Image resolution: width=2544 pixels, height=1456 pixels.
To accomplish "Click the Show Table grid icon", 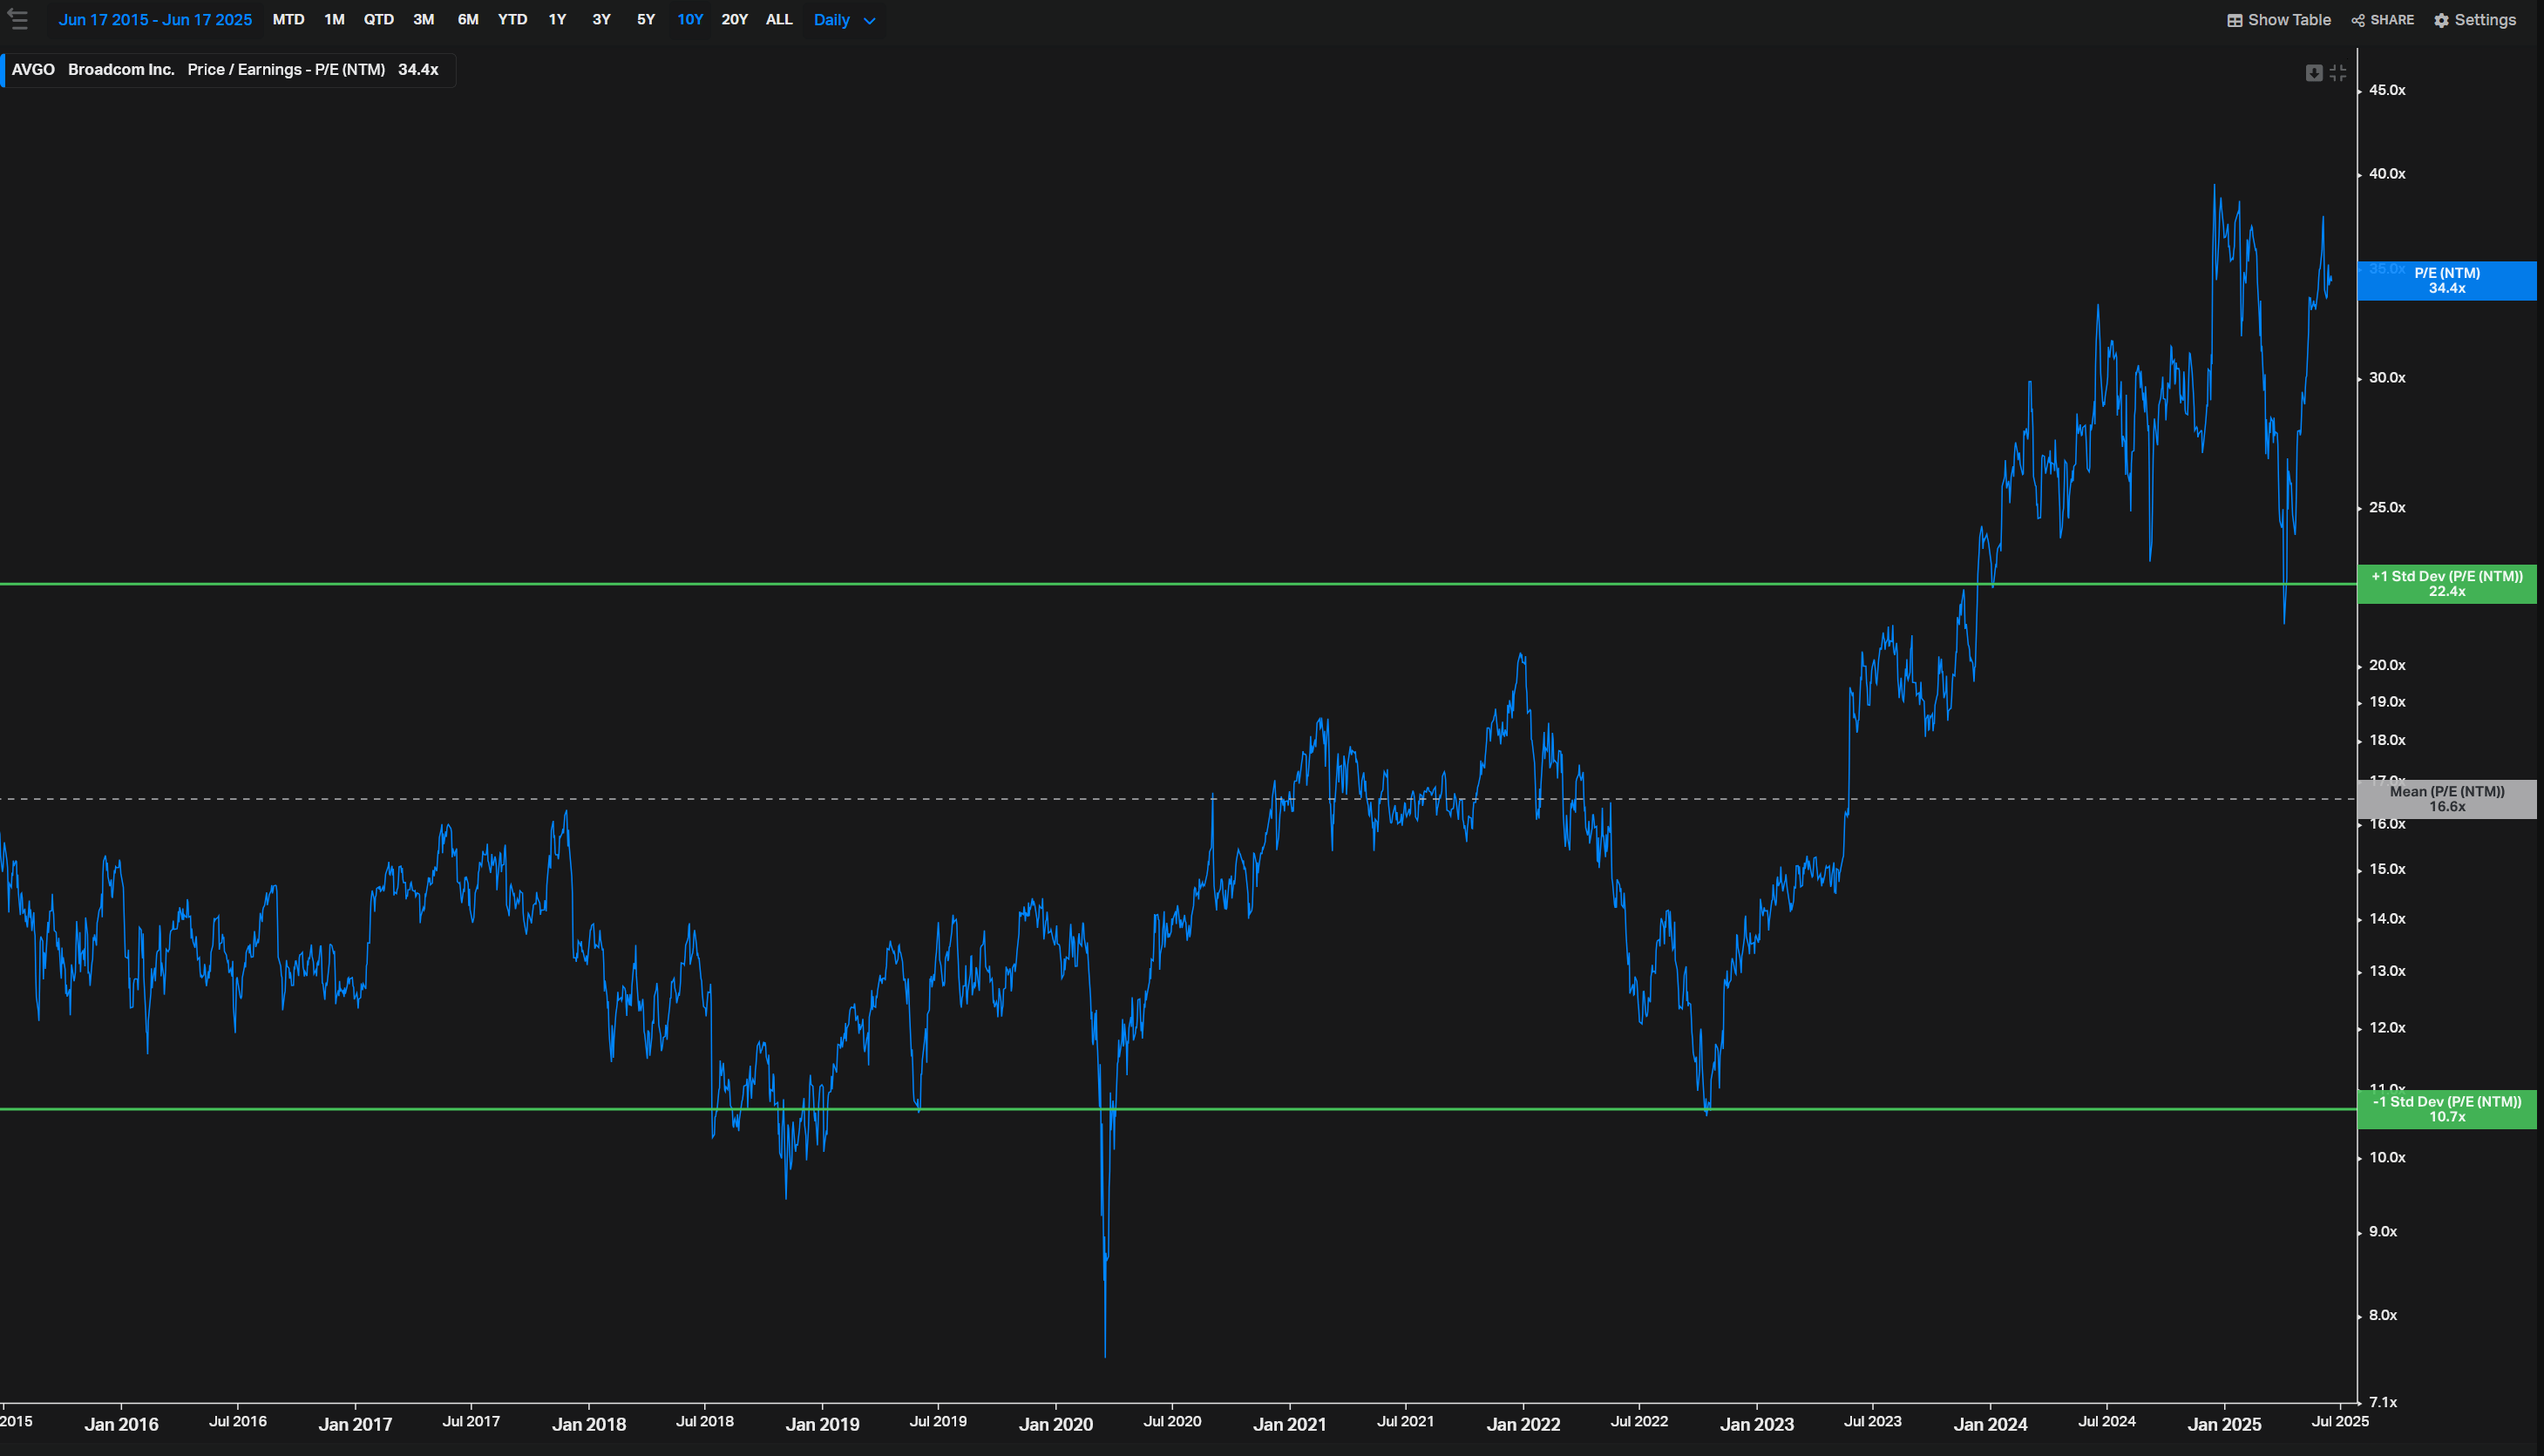I will pyautogui.click(x=2234, y=20).
